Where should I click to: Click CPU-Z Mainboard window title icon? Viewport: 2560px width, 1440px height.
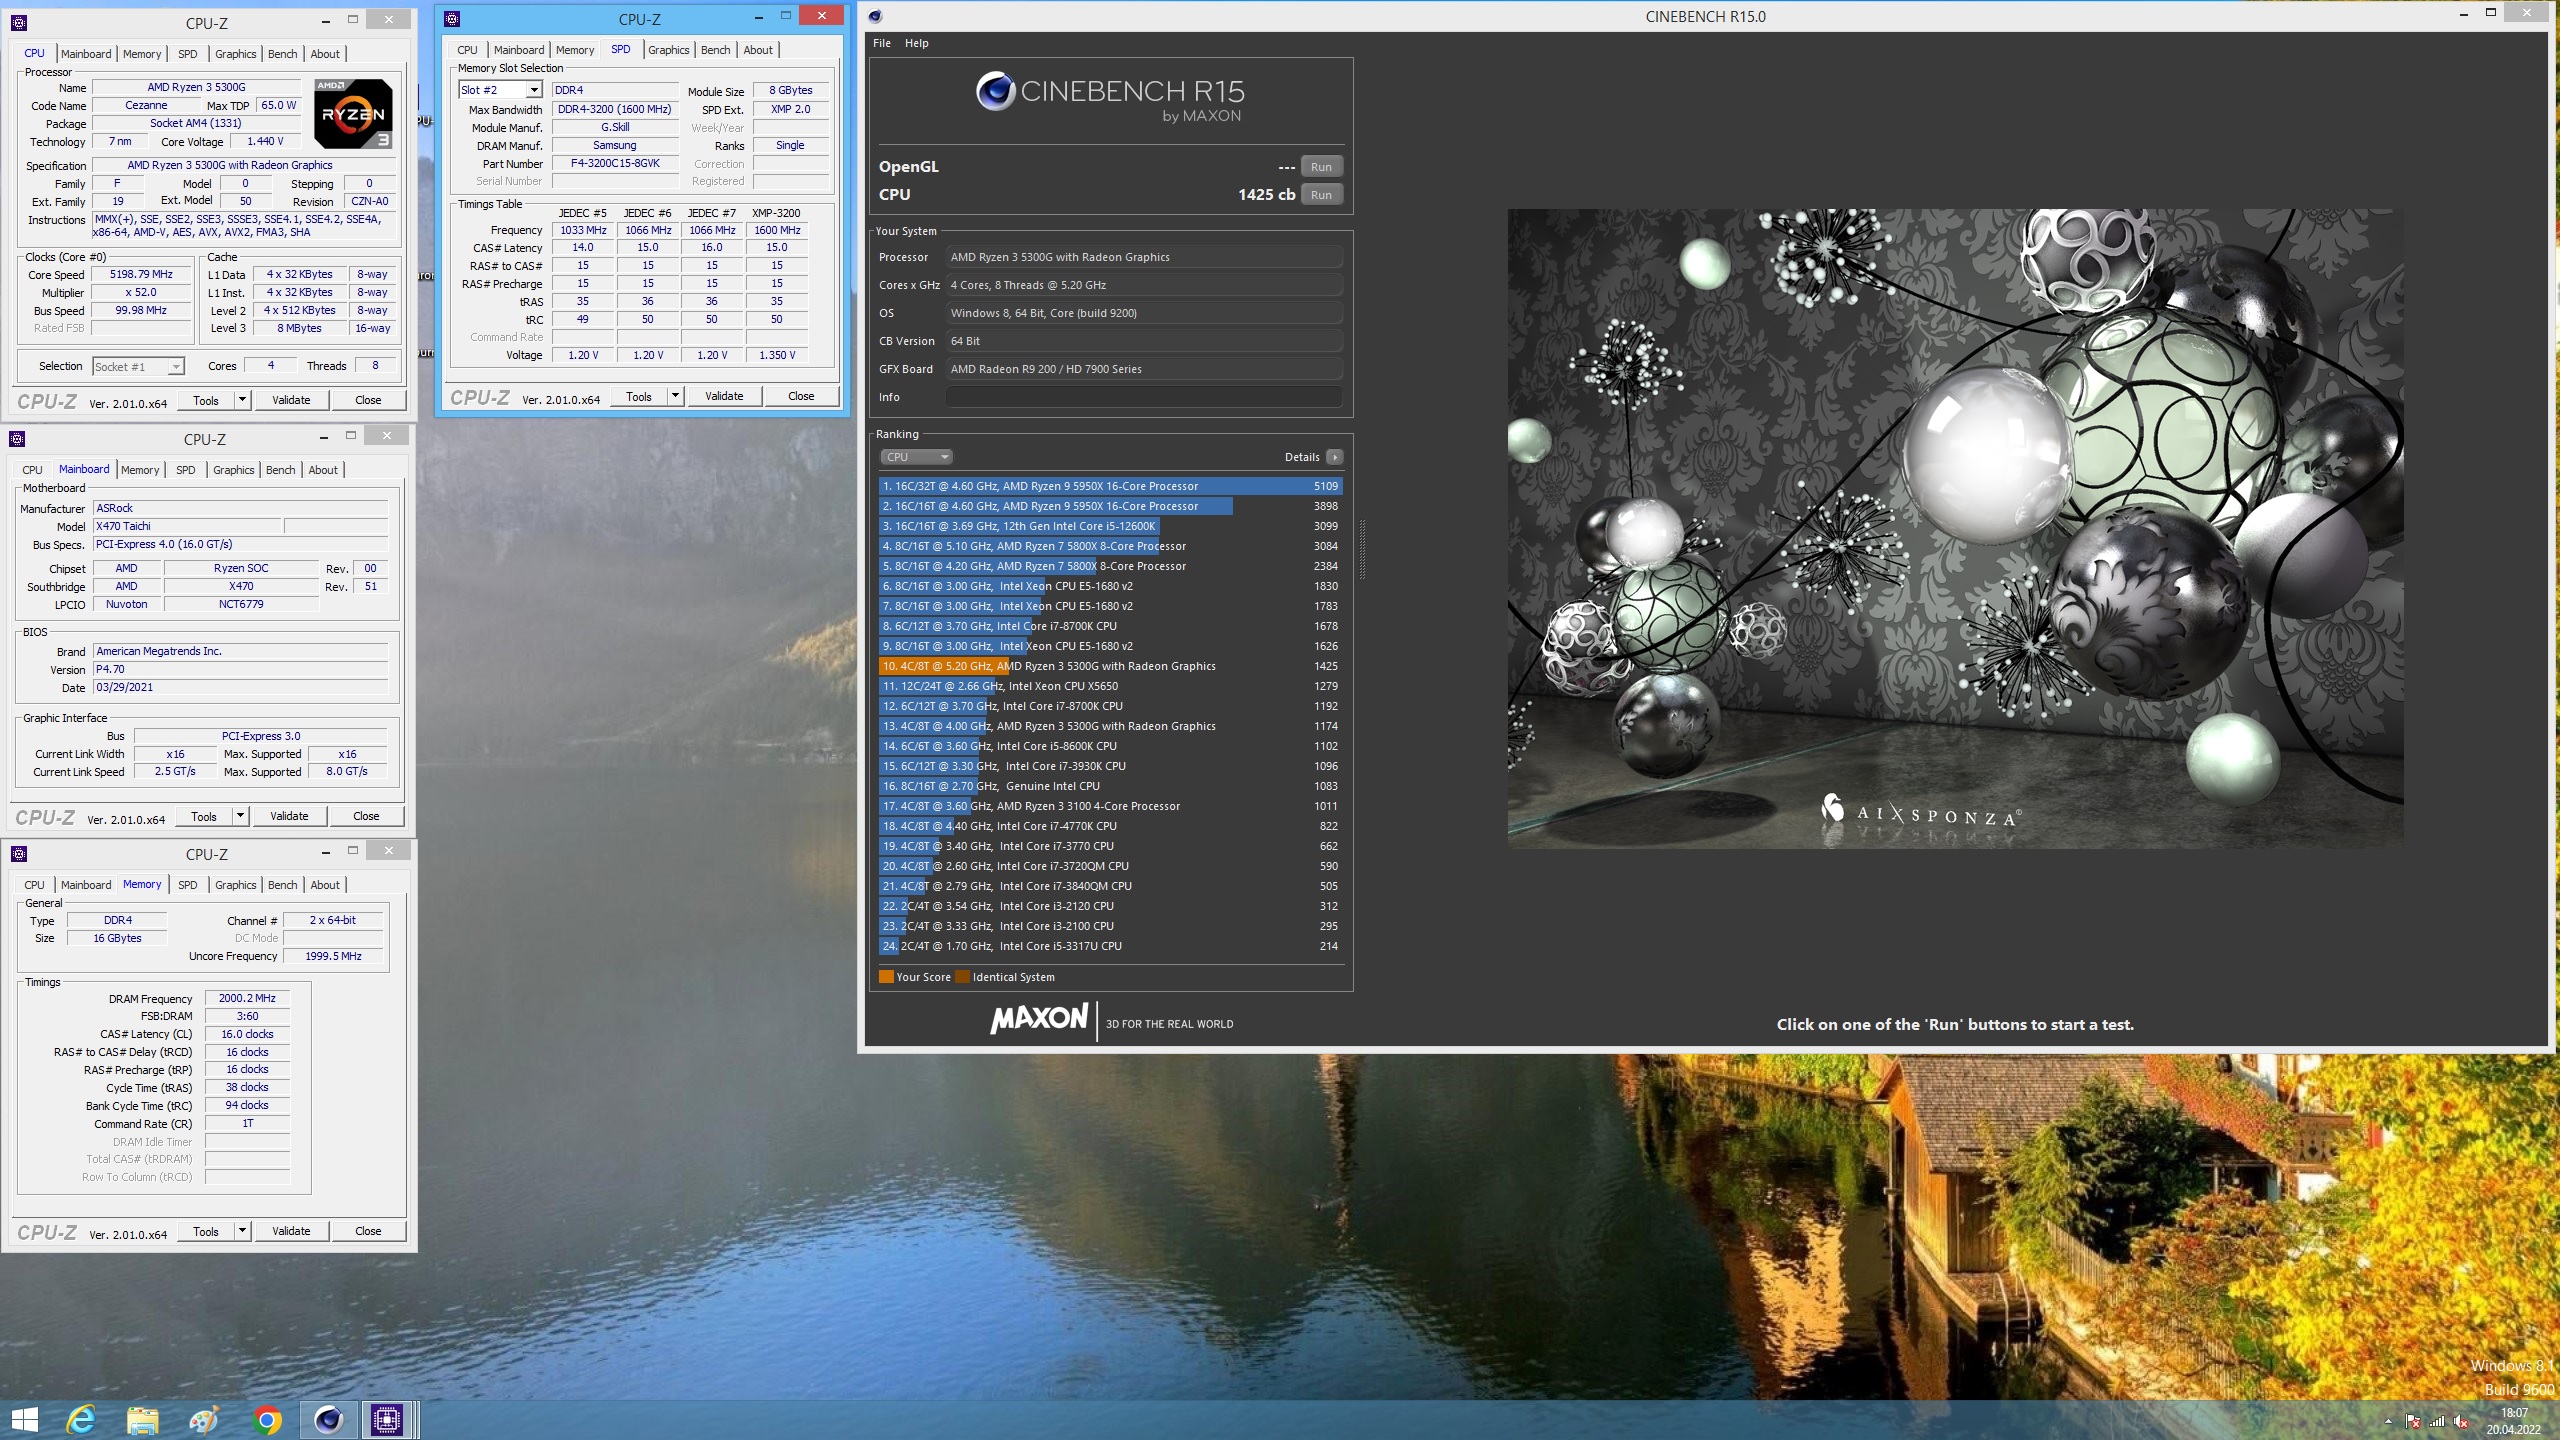17,439
